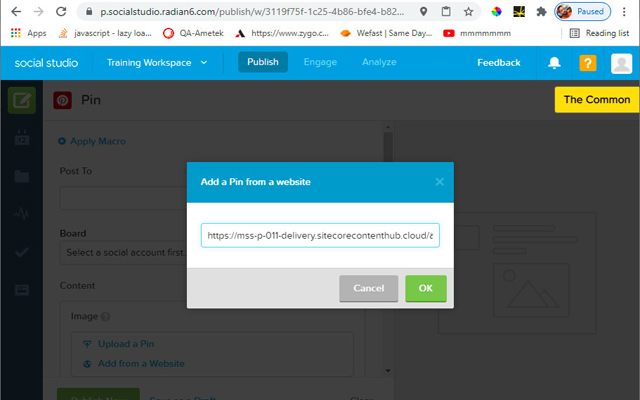The height and width of the screenshot is (400, 640).
Task: Click Cancel in the pin dialog
Action: click(369, 288)
